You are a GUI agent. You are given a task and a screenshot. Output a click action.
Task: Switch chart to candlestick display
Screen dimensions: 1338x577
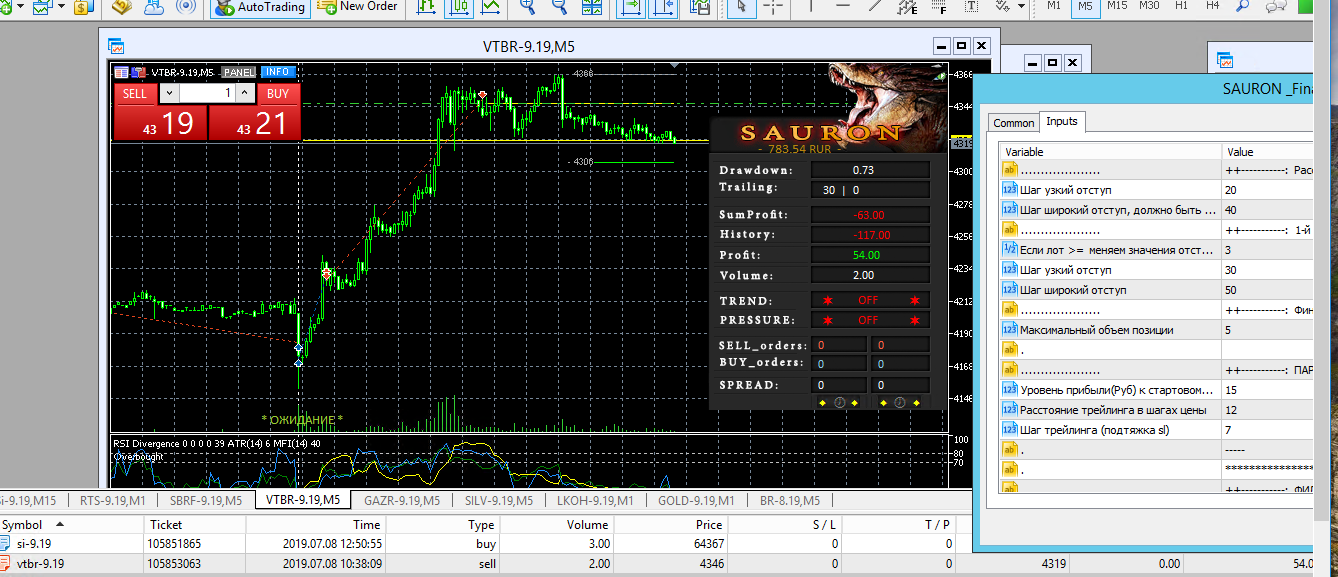click(459, 7)
